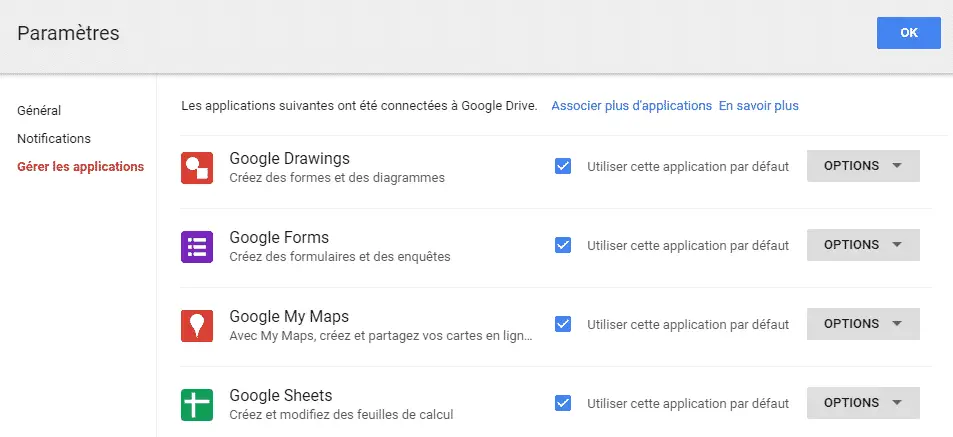Open the OPTIONS dropdown for Google Drawings
The height and width of the screenshot is (437, 953).
pyautogui.click(x=863, y=166)
